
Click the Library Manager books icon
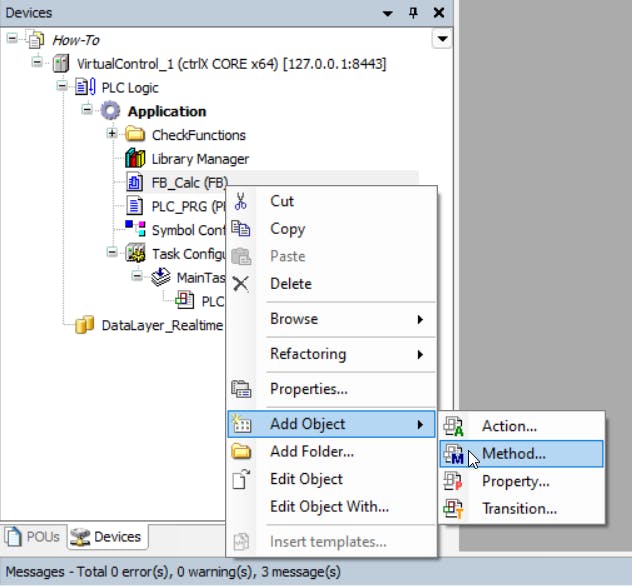[x=135, y=159]
